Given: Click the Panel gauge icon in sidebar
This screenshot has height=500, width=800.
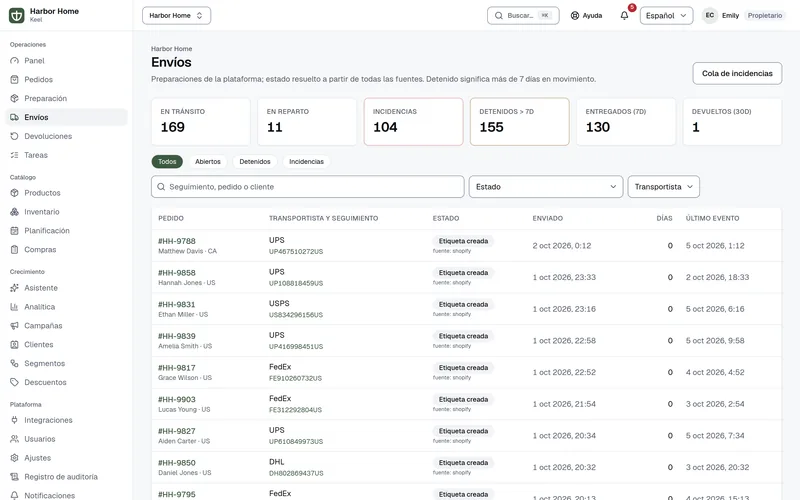Looking at the screenshot, I should pos(14,61).
